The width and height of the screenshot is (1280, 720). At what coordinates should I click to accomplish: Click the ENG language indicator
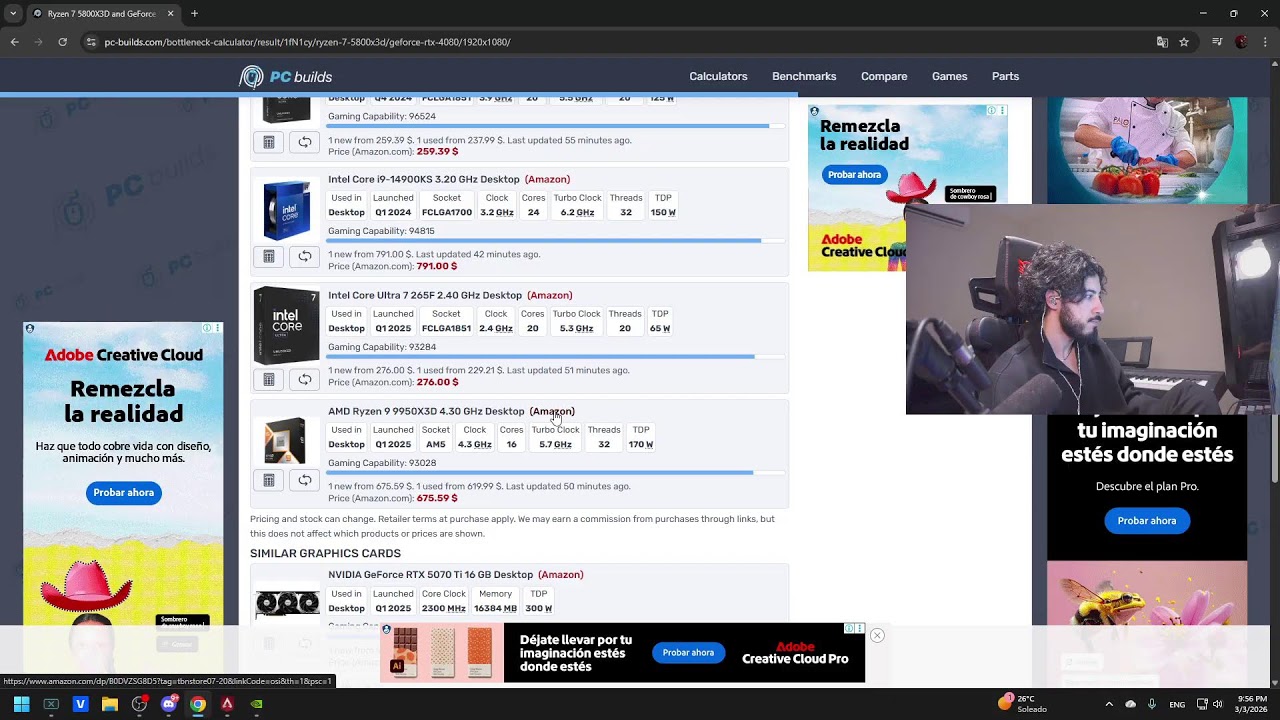tap(1177, 705)
